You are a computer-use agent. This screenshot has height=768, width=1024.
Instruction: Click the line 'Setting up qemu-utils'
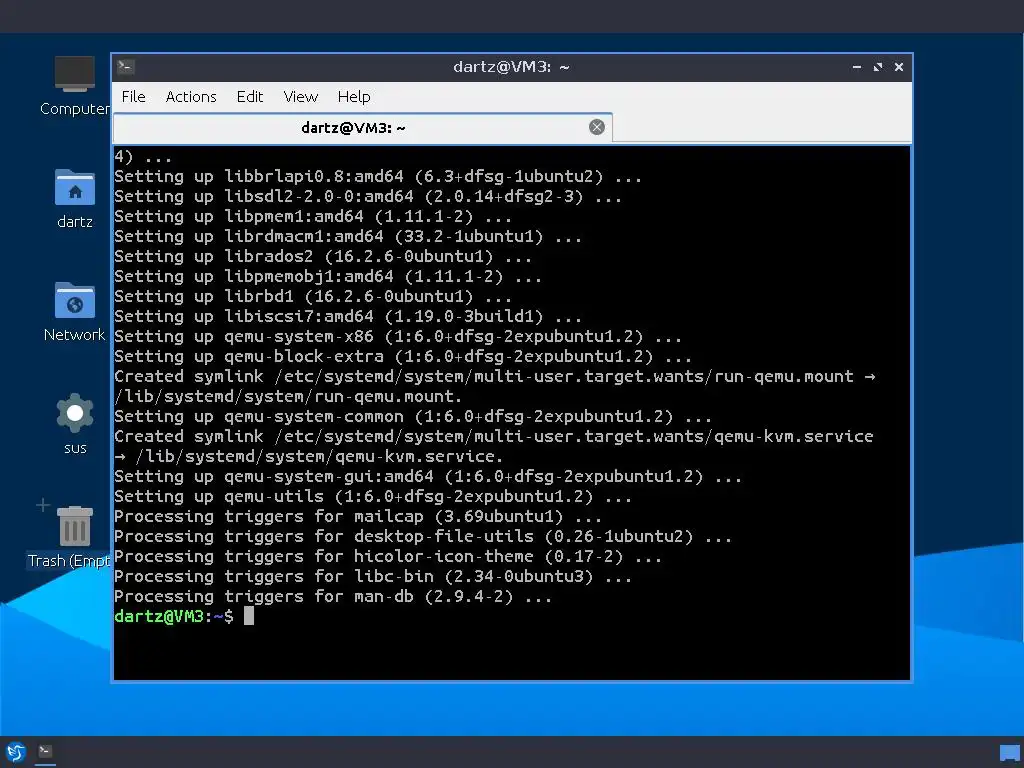click(373, 496)
